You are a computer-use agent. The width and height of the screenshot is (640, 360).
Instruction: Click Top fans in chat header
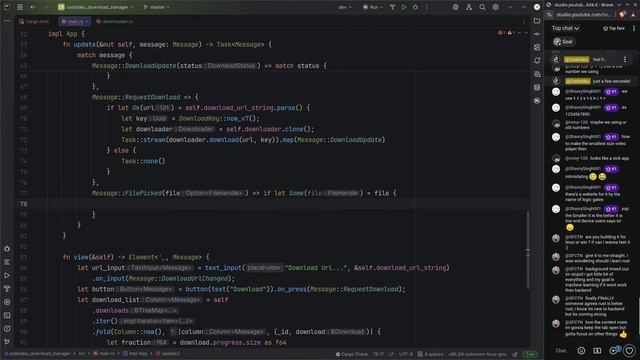coord(613,28)
